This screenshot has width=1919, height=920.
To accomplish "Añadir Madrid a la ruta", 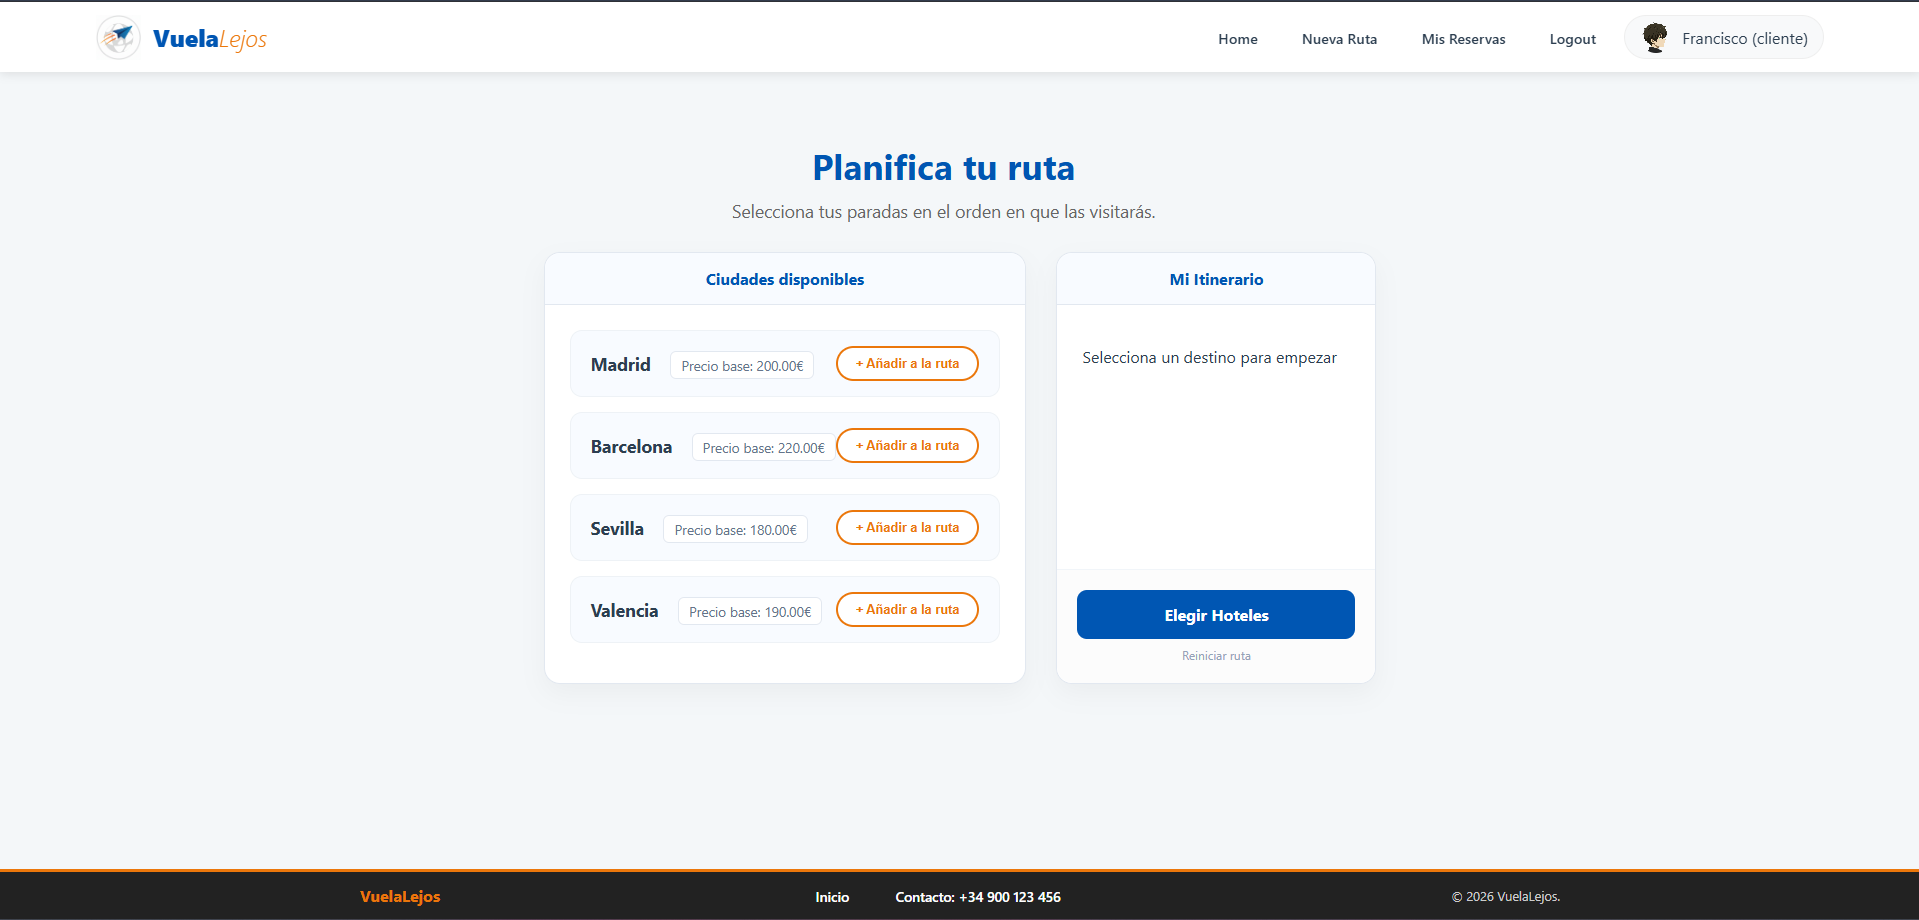I will 906,363.
